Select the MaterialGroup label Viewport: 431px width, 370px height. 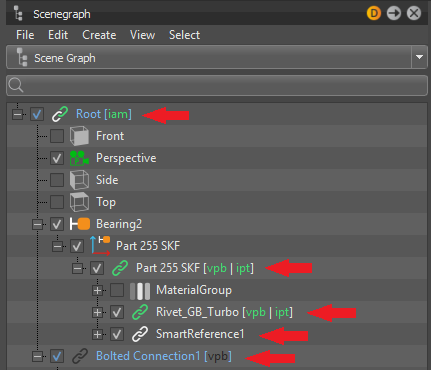pyautogui.click(x=194, y=290)
